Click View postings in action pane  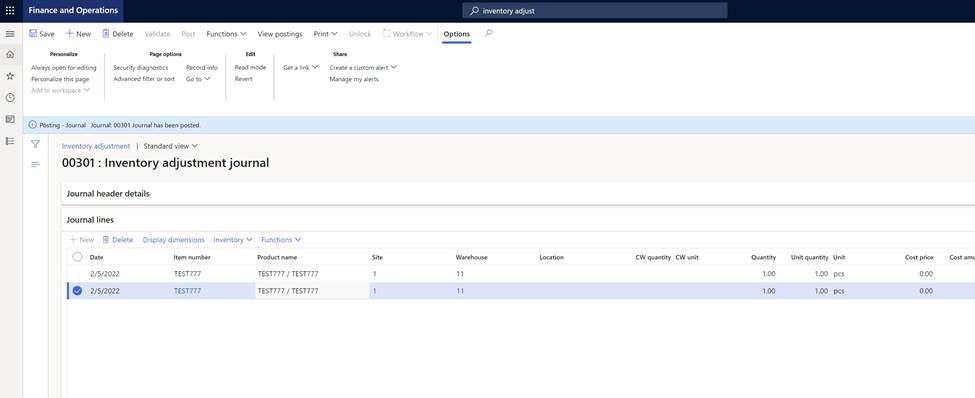pyautogui.click(x=280, y=34)
